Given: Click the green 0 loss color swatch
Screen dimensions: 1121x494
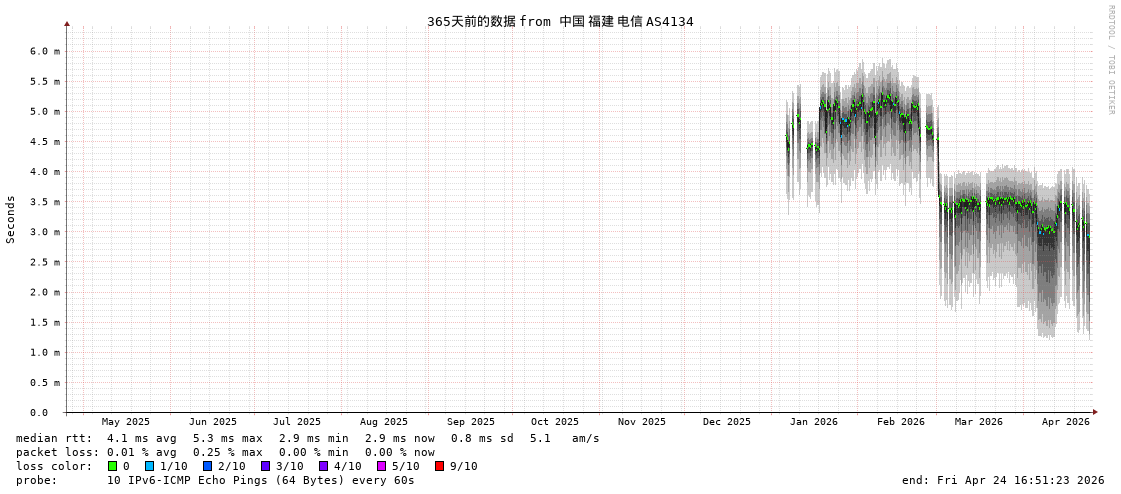Looking at the screenshot, I should pos(112,466).
